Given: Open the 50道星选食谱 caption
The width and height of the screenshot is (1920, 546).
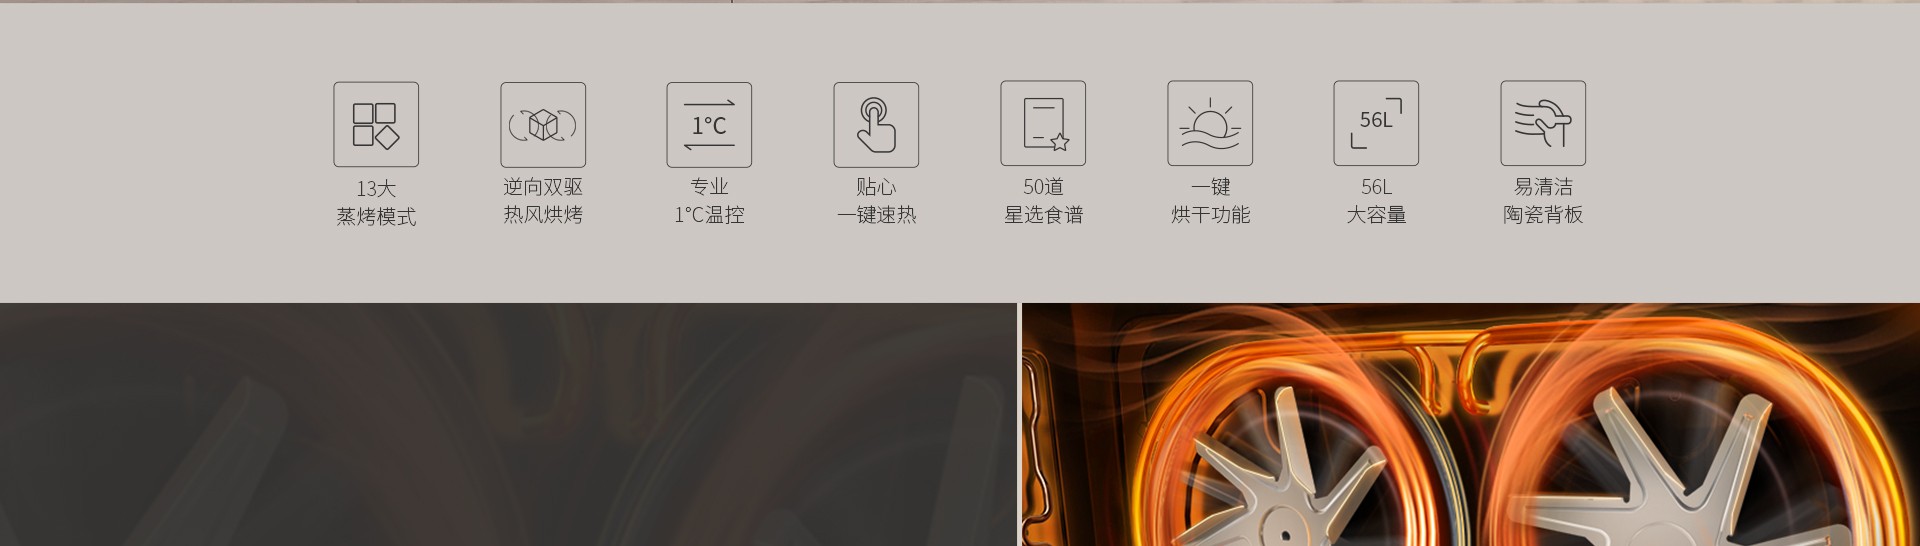Looking at the screenshot, I should 1043,201.
